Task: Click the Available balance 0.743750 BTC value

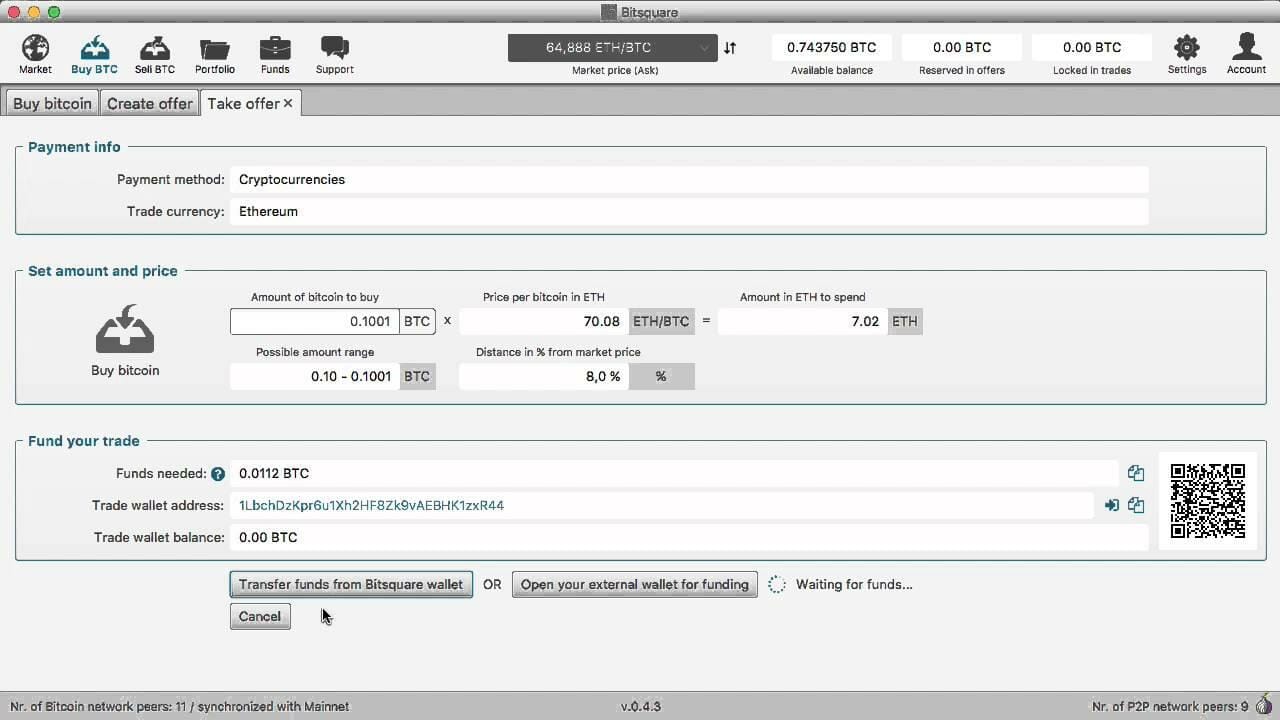Action: (x=832, y=47)
